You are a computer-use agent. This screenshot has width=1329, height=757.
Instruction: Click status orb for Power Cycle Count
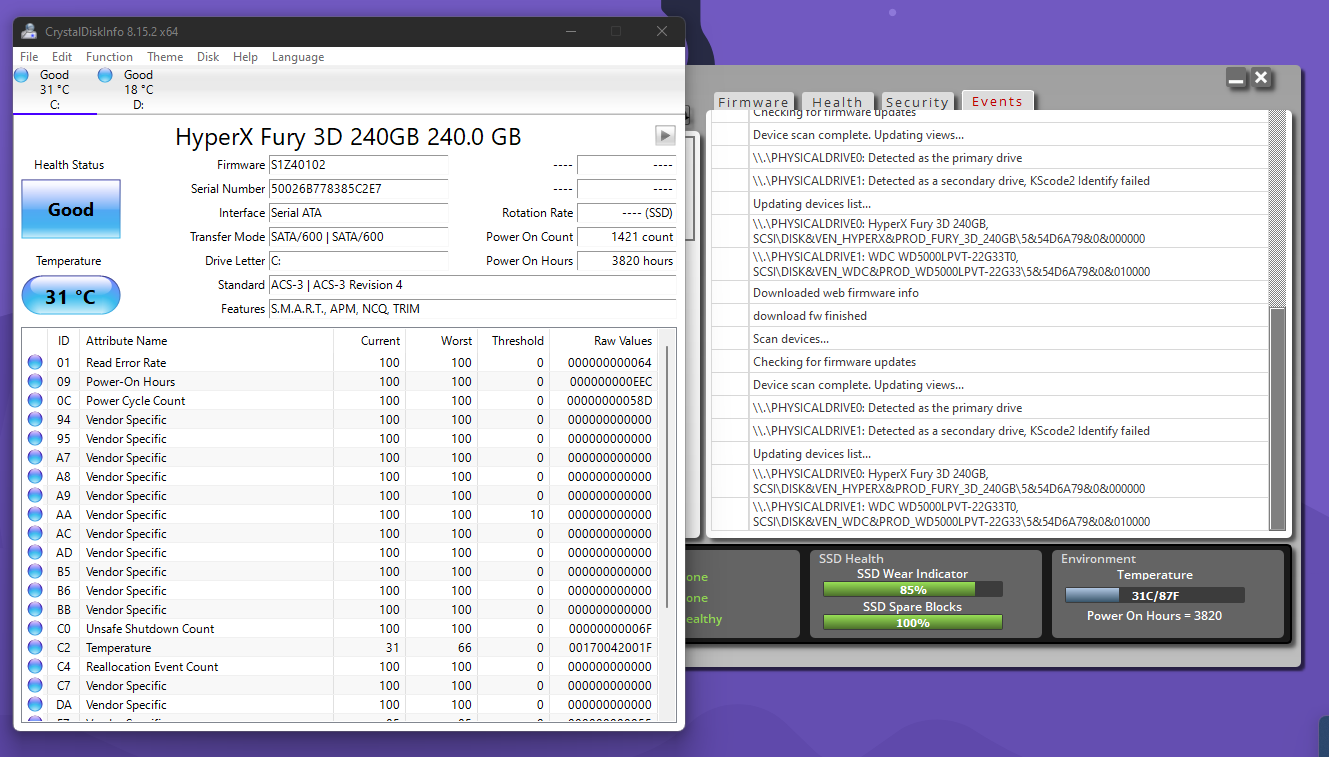pyautogui.click(x=35, y=401)
